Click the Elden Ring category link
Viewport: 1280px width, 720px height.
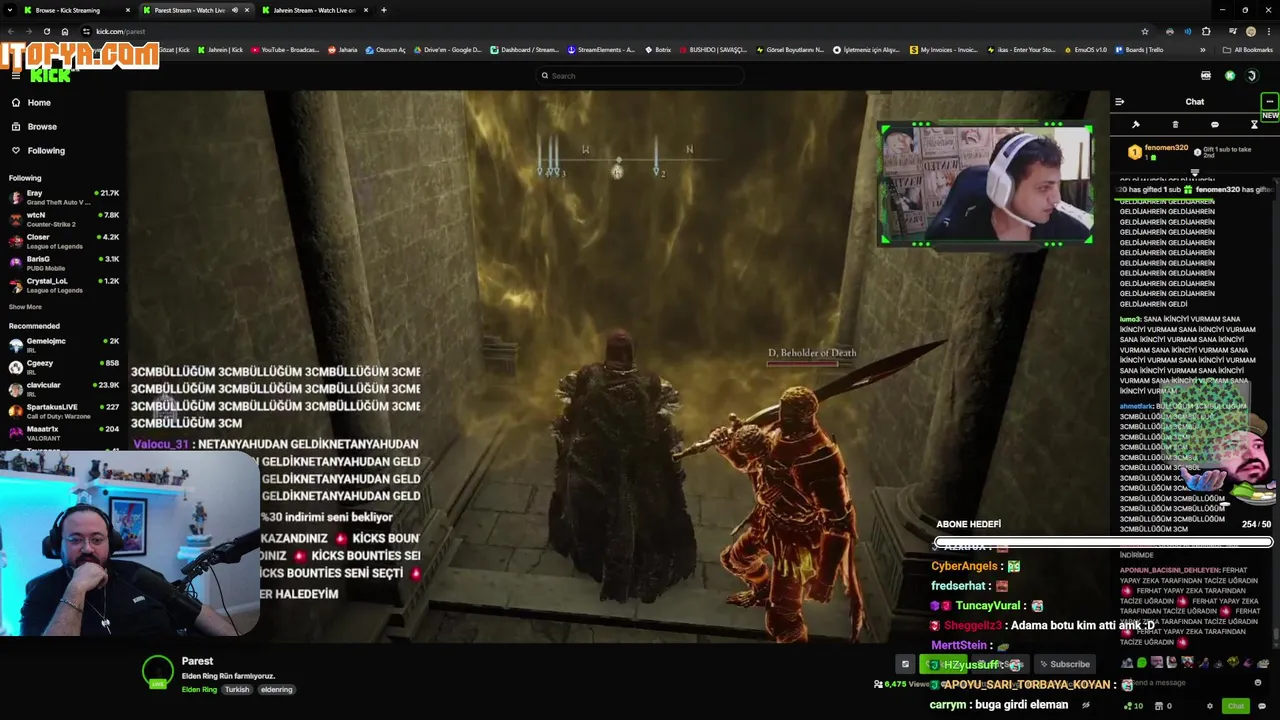point(199,690)
